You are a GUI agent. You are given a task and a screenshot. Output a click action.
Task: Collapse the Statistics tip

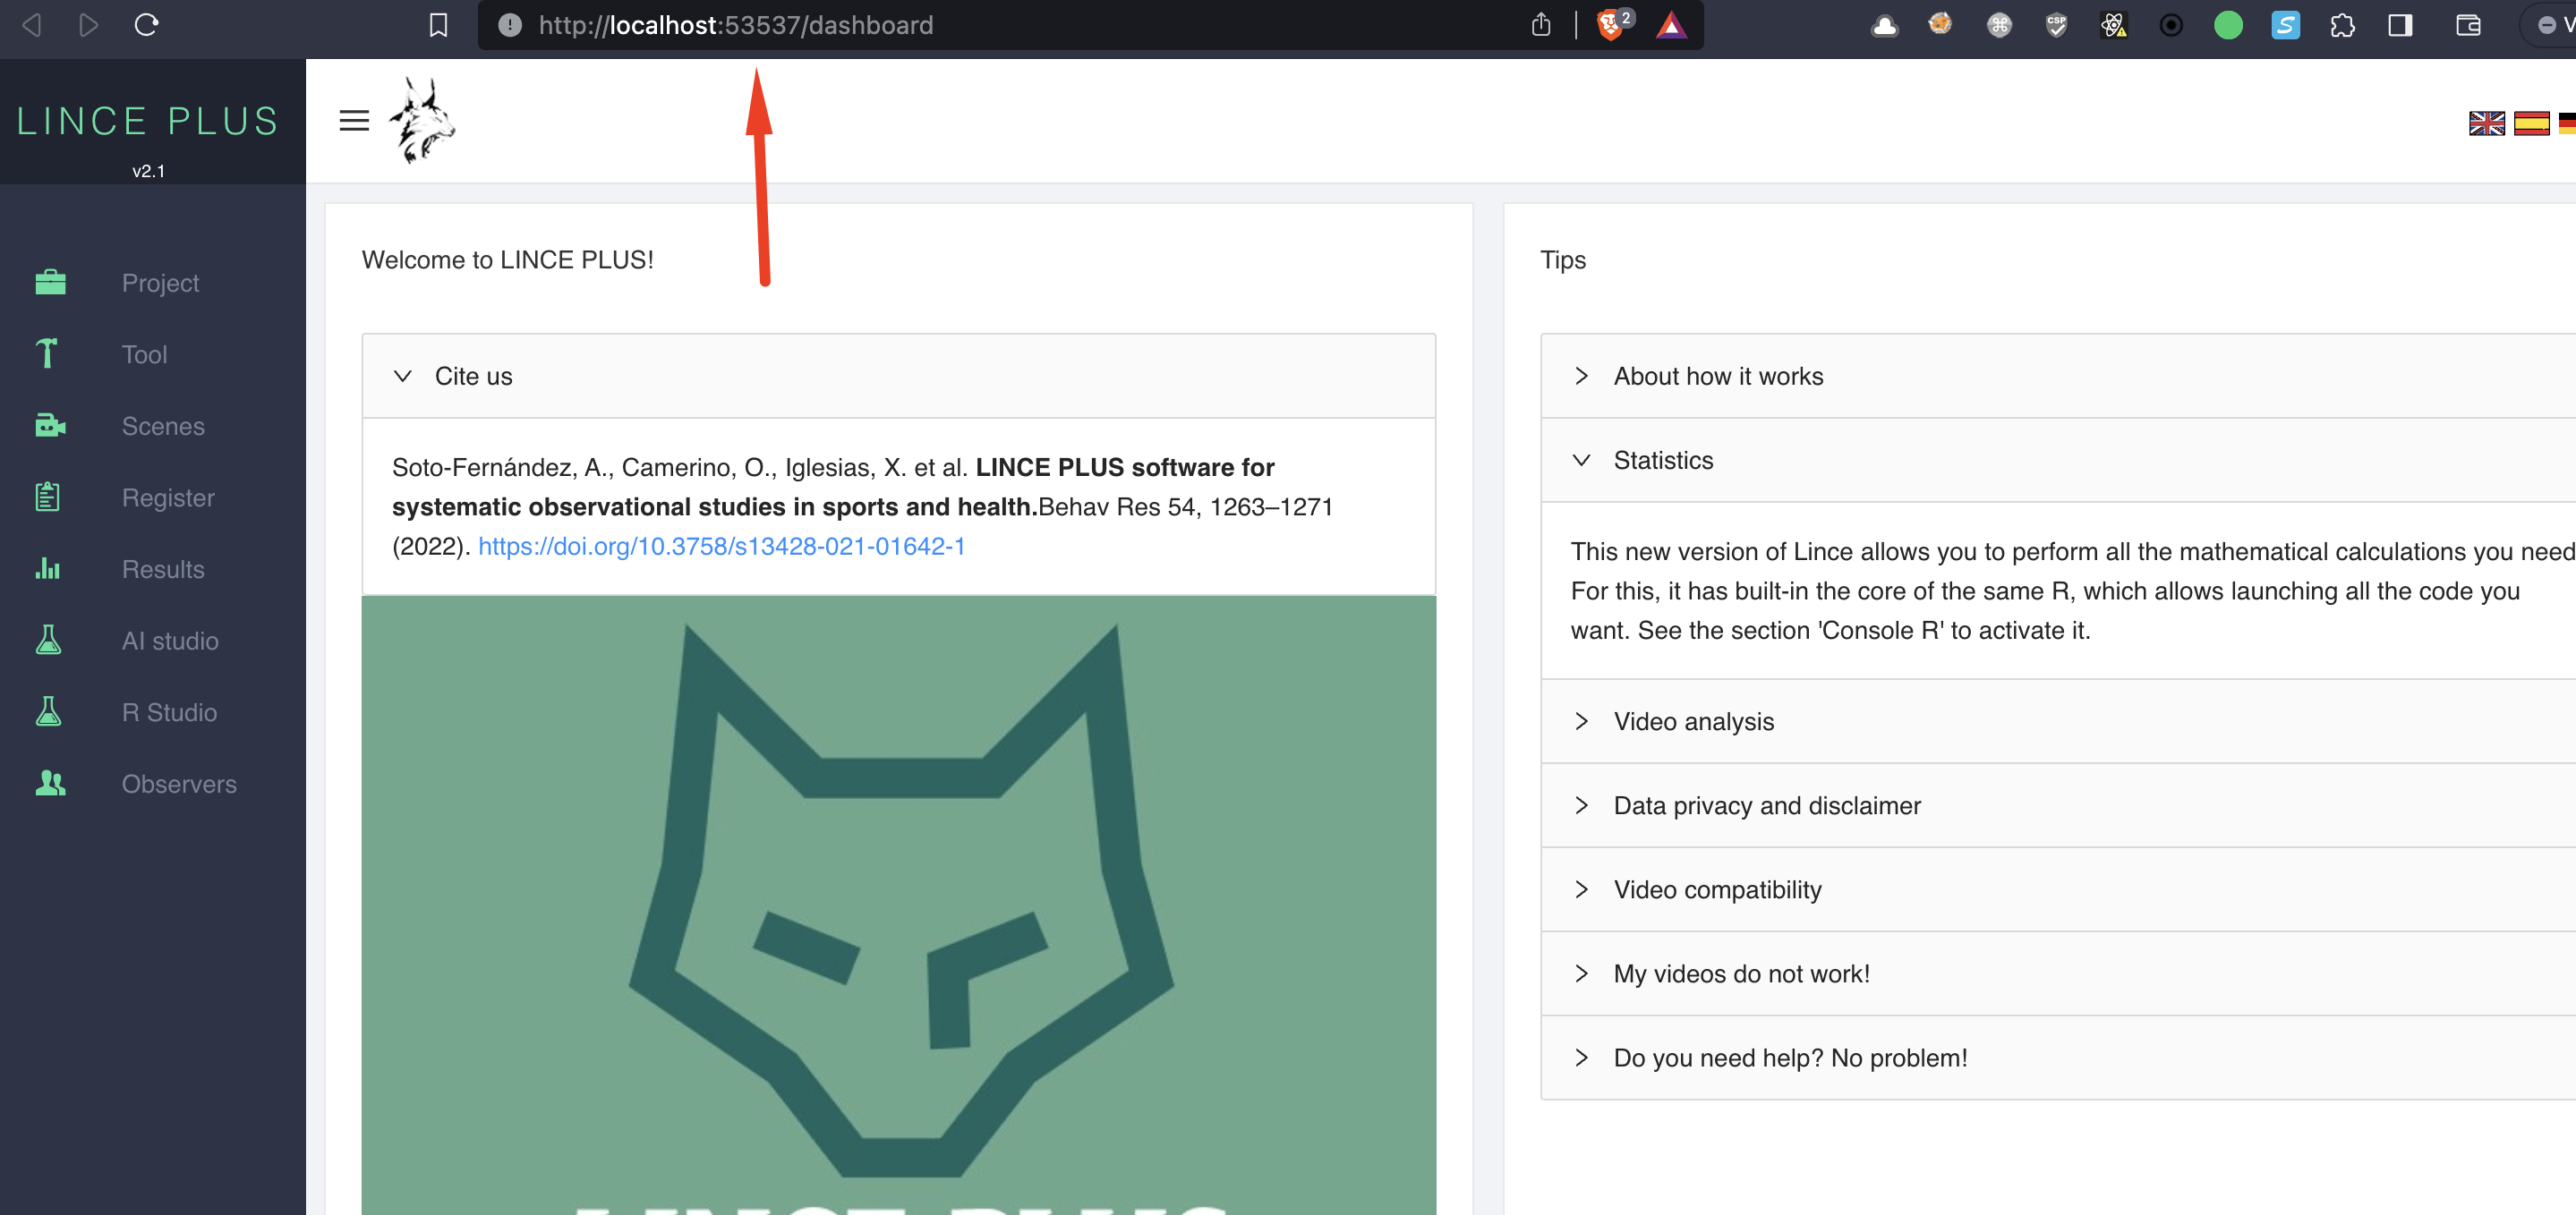pyautogui.click(x=2059, y=460)
